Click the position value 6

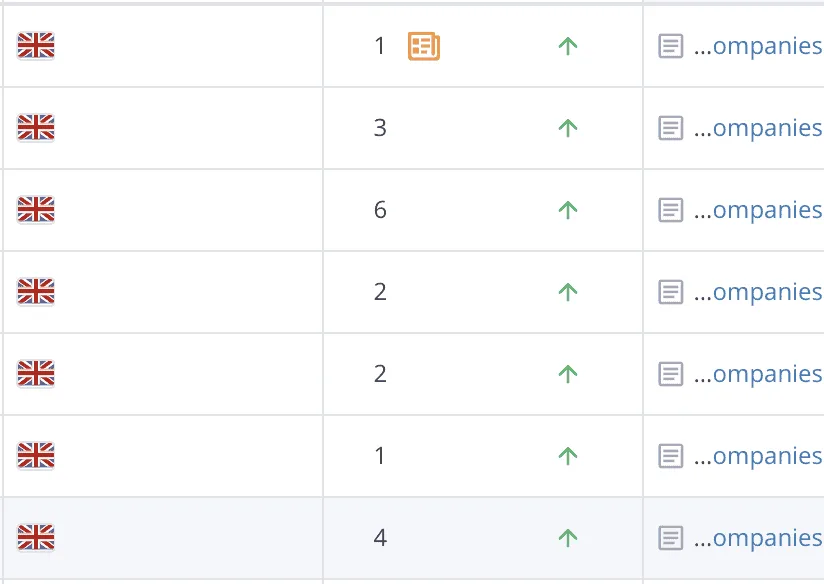380,210
